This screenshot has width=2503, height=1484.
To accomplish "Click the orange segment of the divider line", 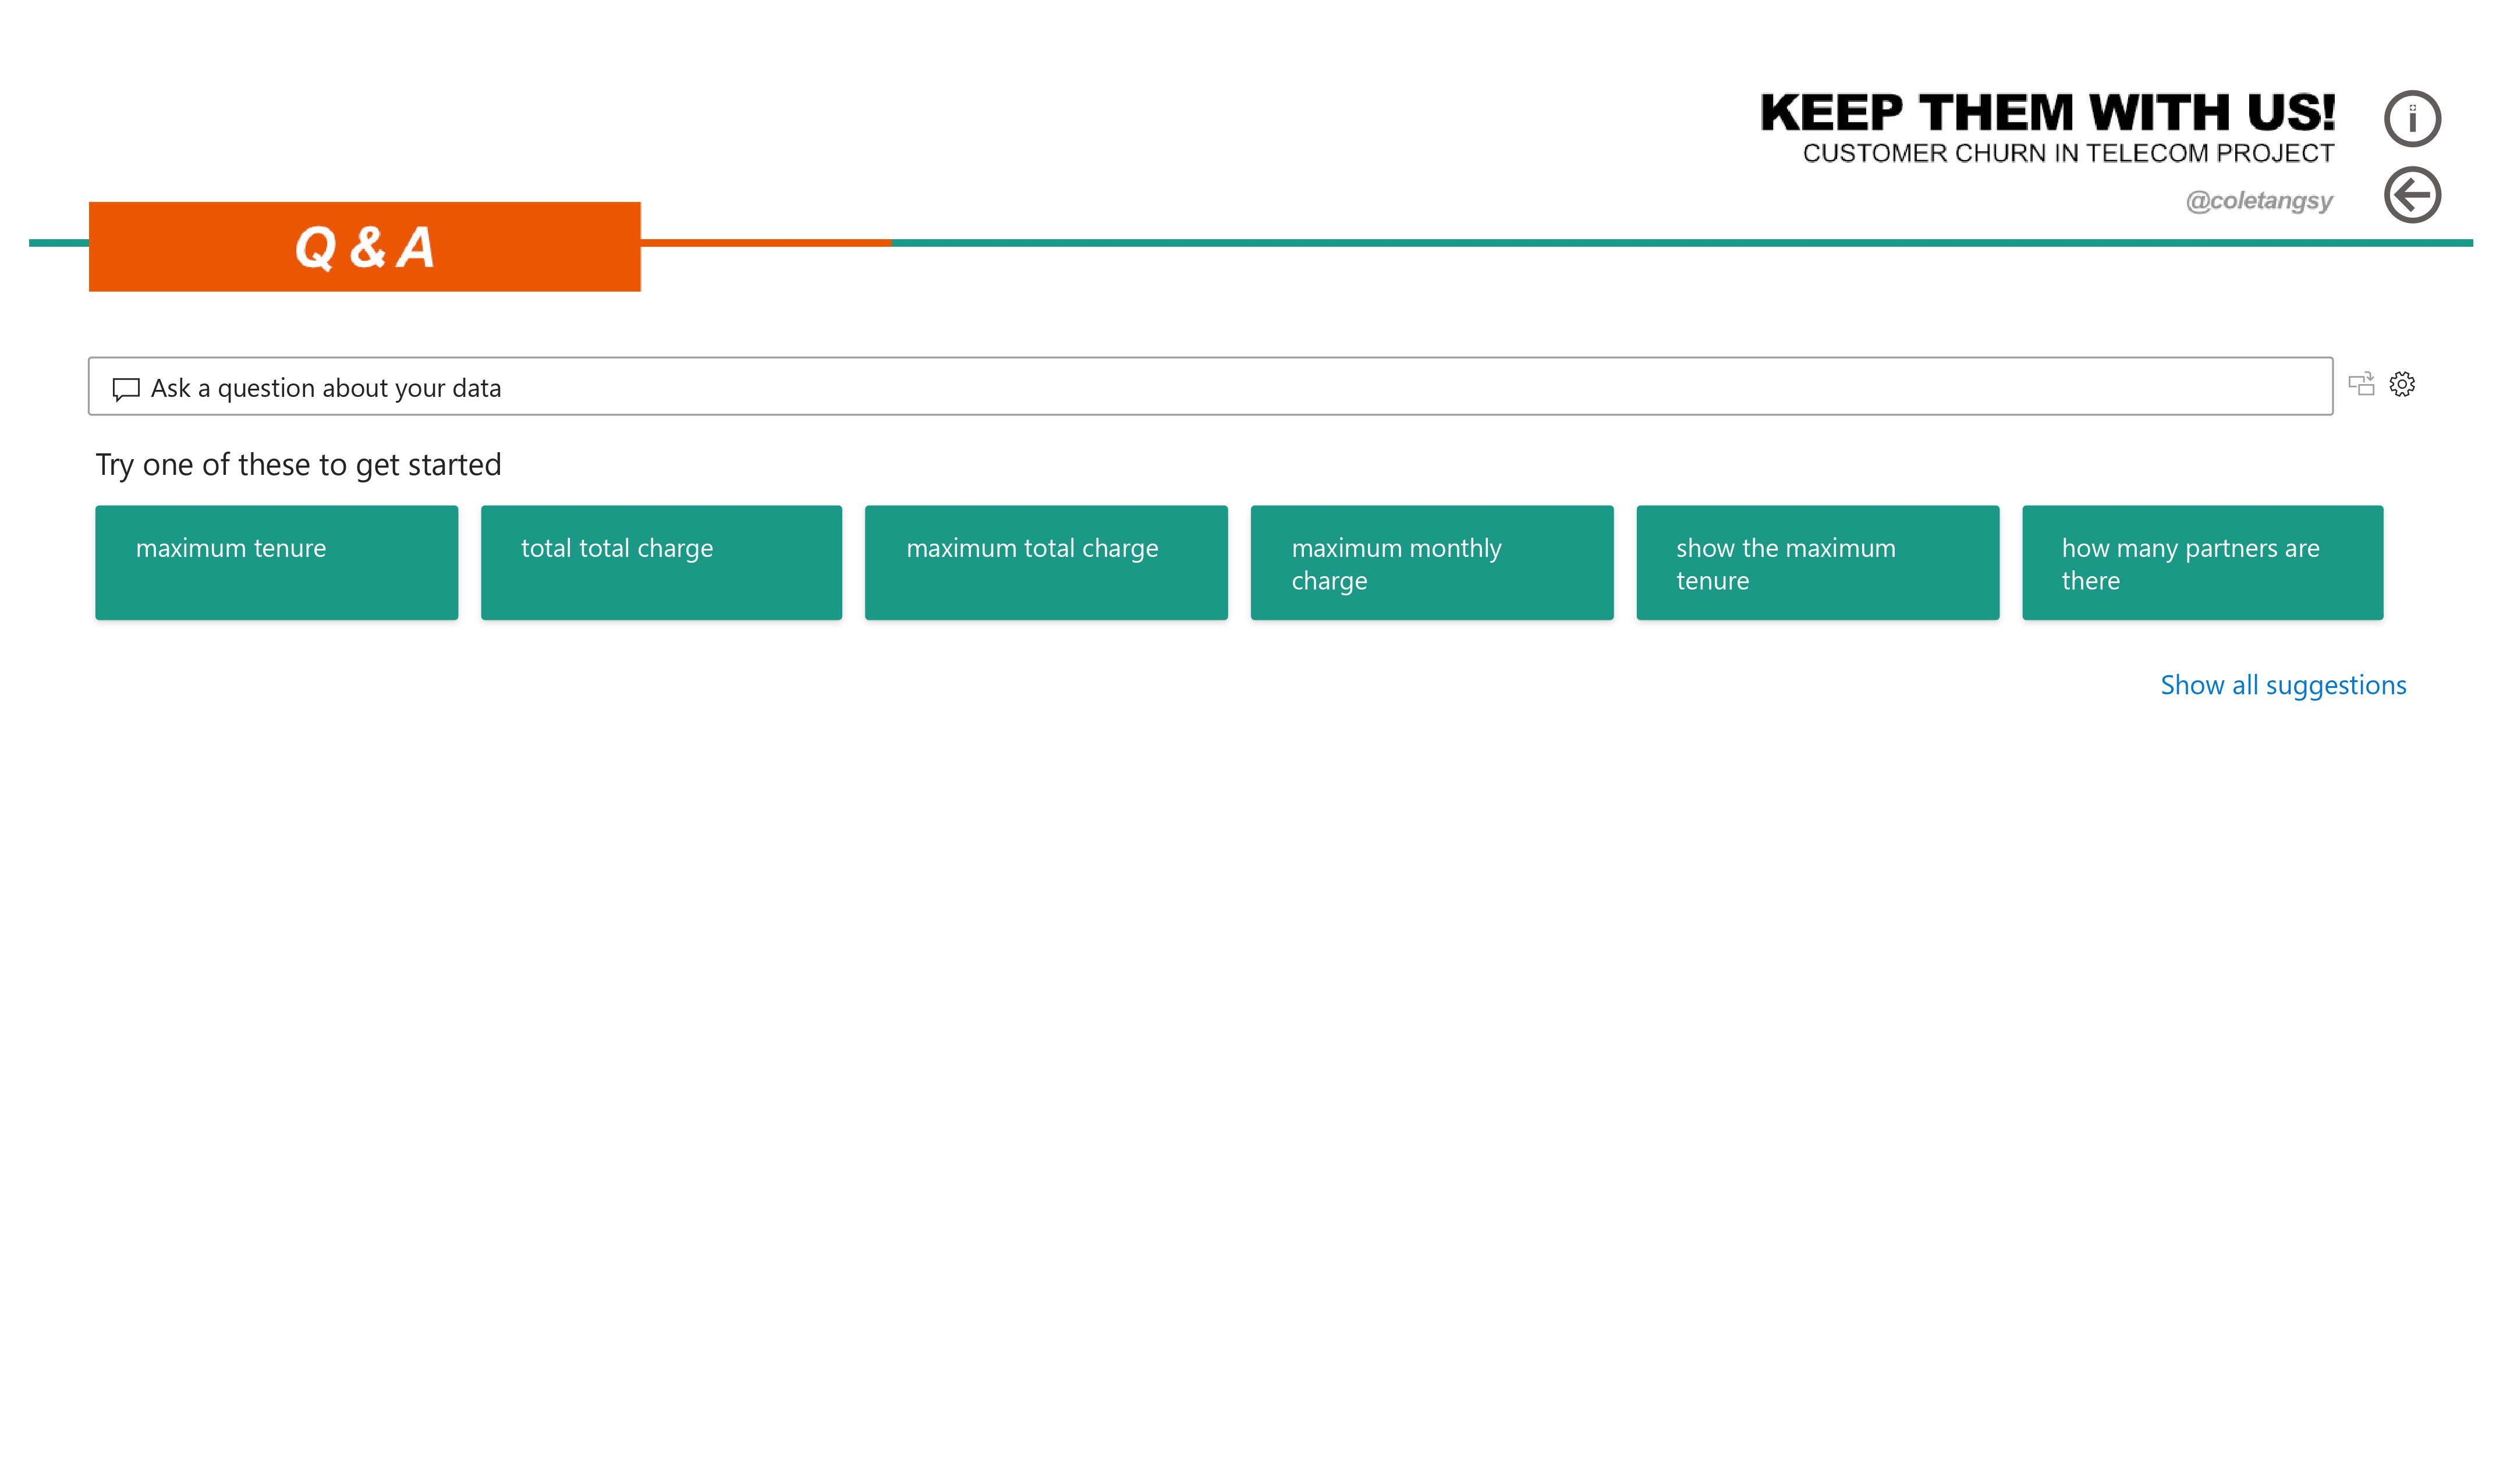I will tap(765, 243).
